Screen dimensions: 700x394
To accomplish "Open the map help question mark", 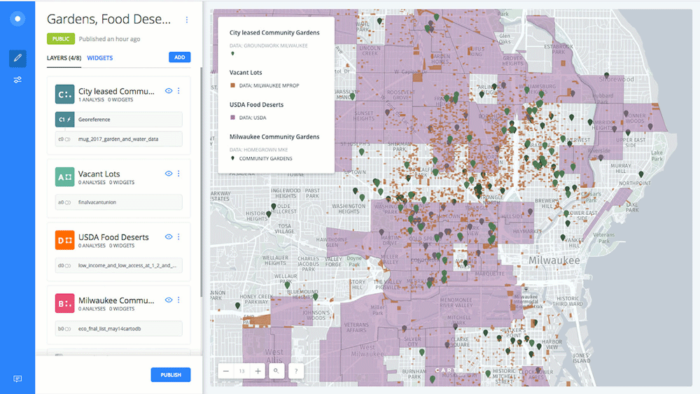I will pyautogui.click(x=296, y=371).
